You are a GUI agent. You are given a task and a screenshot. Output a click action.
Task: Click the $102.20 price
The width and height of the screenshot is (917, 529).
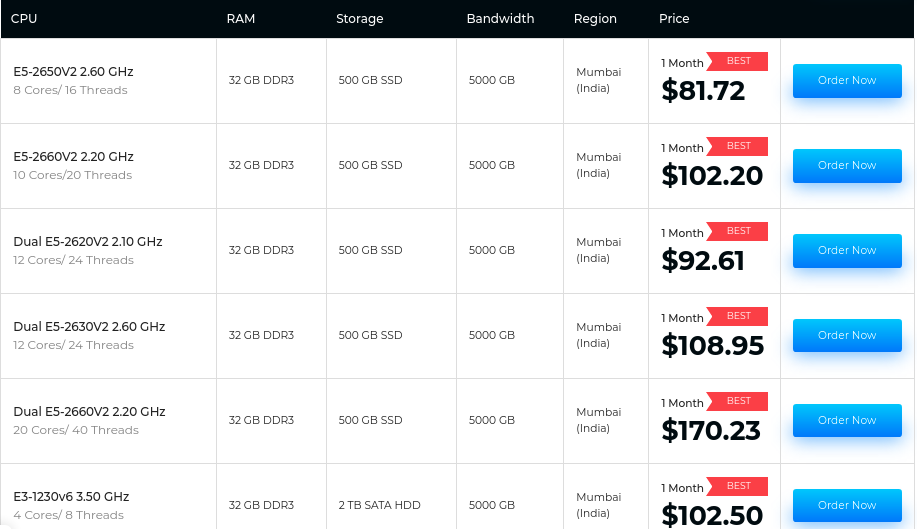pos(712,177)
